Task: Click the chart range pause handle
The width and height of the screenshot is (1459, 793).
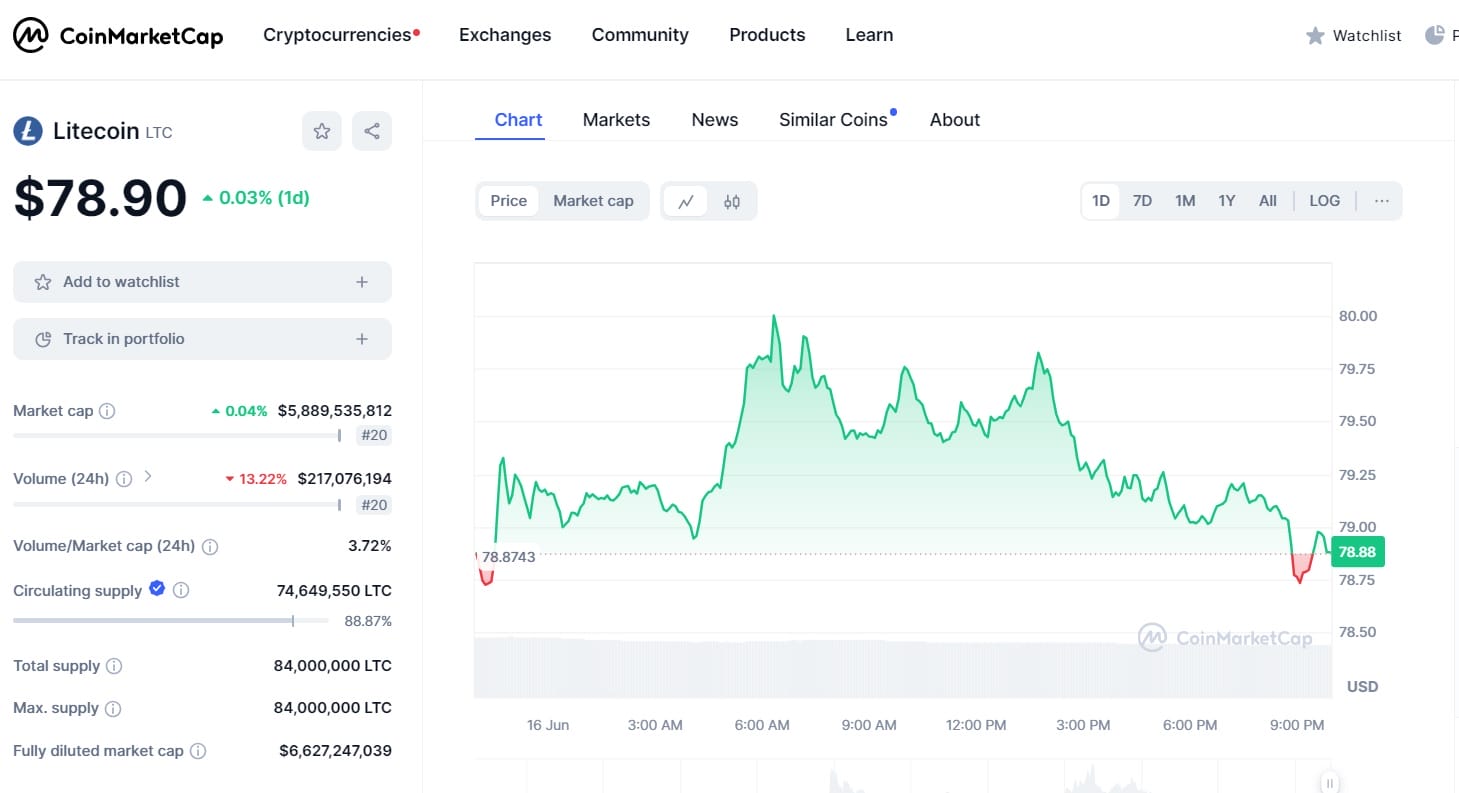Action: tap(1329, 783)
